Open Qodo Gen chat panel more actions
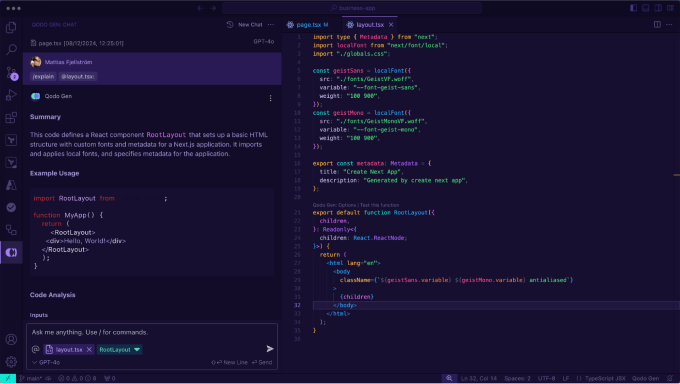The width and height of the screenshot is (680, 384). [x=271, y=25]
